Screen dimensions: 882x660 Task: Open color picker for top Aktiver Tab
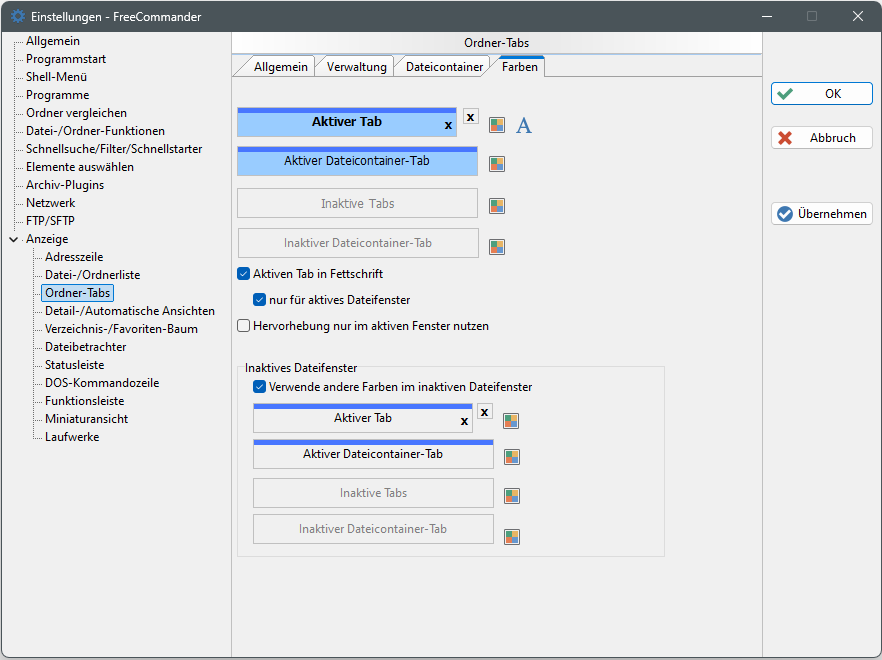pyautogui.click(x=497, y=125)
